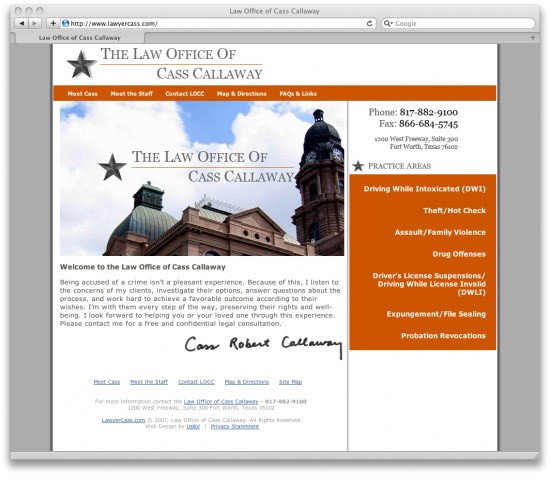
Task: Open the Meet Cass navigation item
Action: [x=82, y=94]
